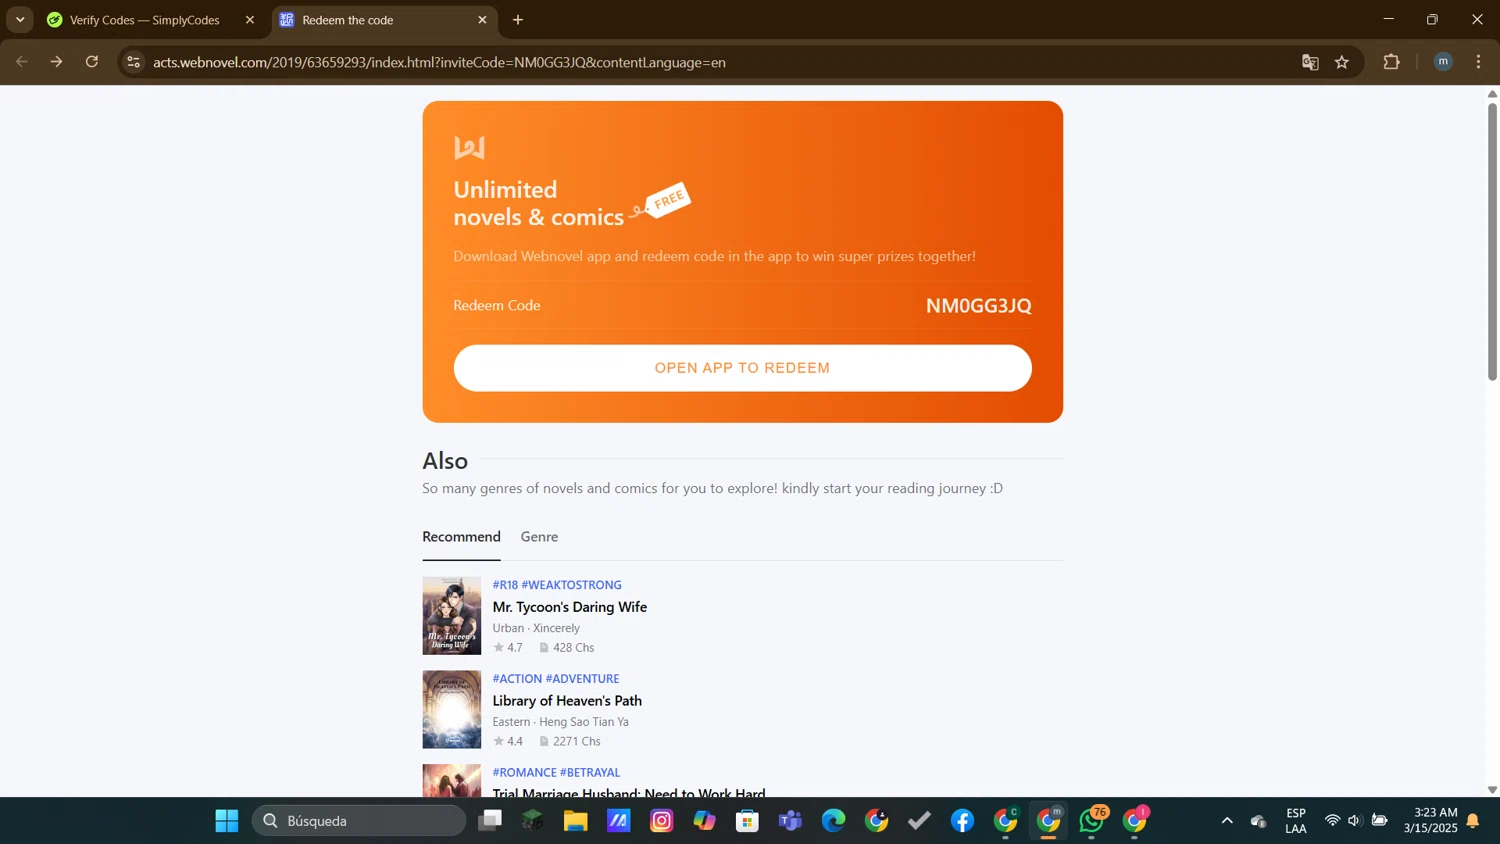Viewport: 1500px width, 844px height.
Task: Click the #ROMANCE #BETRAYAL tags
Action: tap(556, 773)
